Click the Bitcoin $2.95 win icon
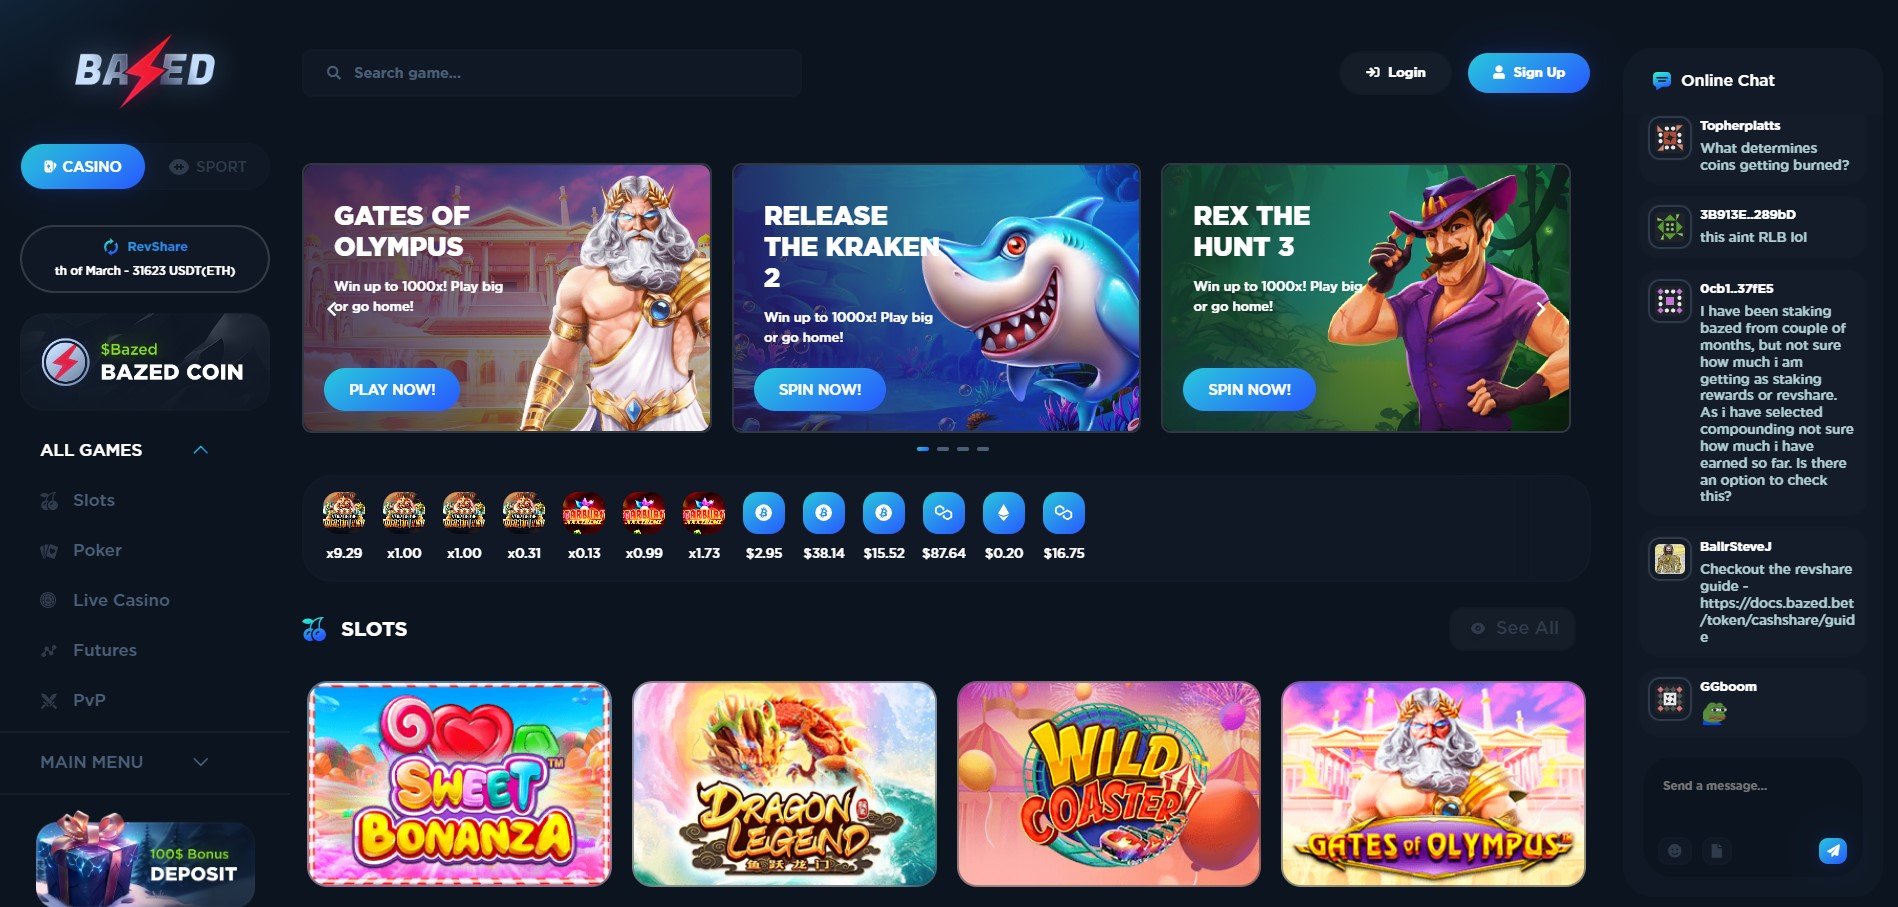The image size is (1898, 907). 763,513
